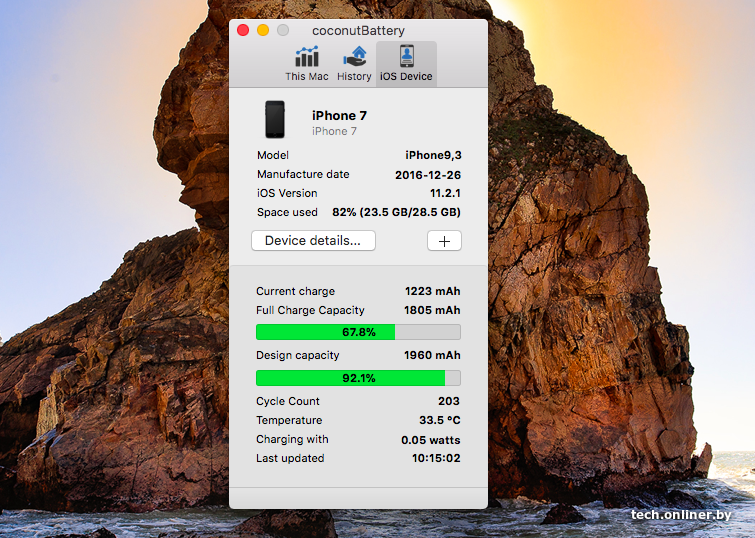This screenshot has height=538, width=755.
Task: Click the Cycle Count label
Action: [288, 401]
